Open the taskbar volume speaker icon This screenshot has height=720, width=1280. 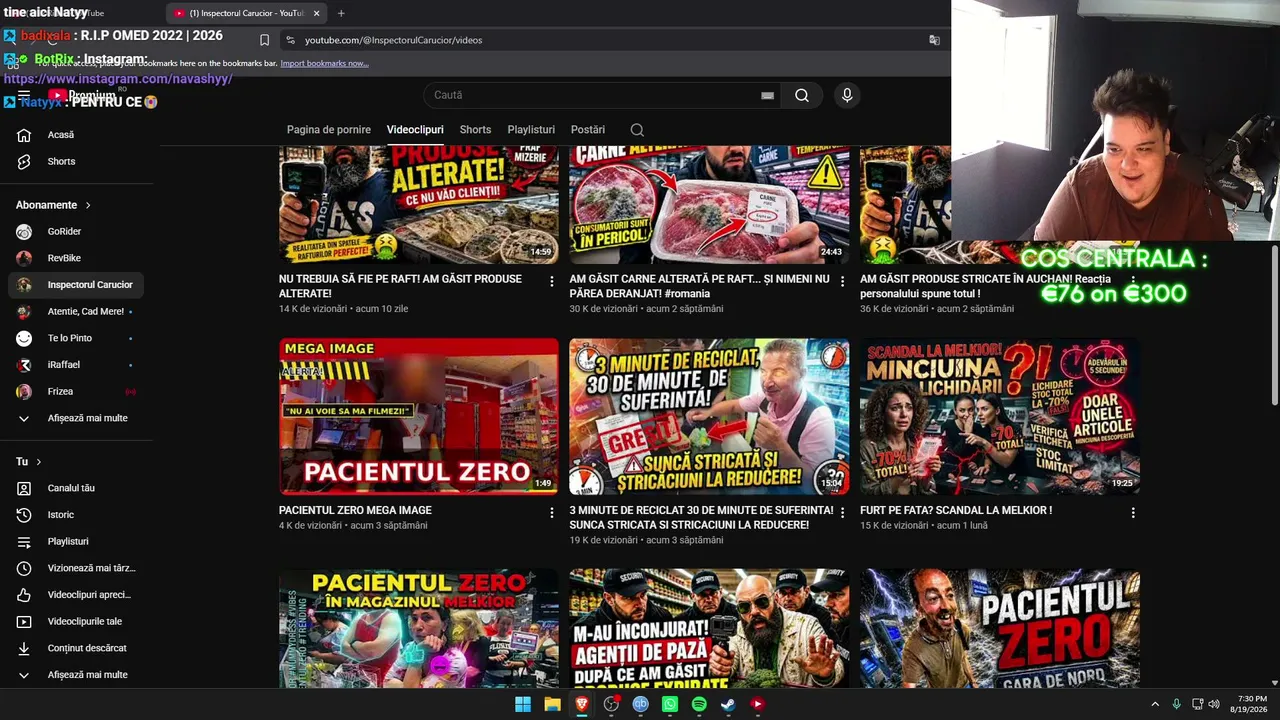1214,704
